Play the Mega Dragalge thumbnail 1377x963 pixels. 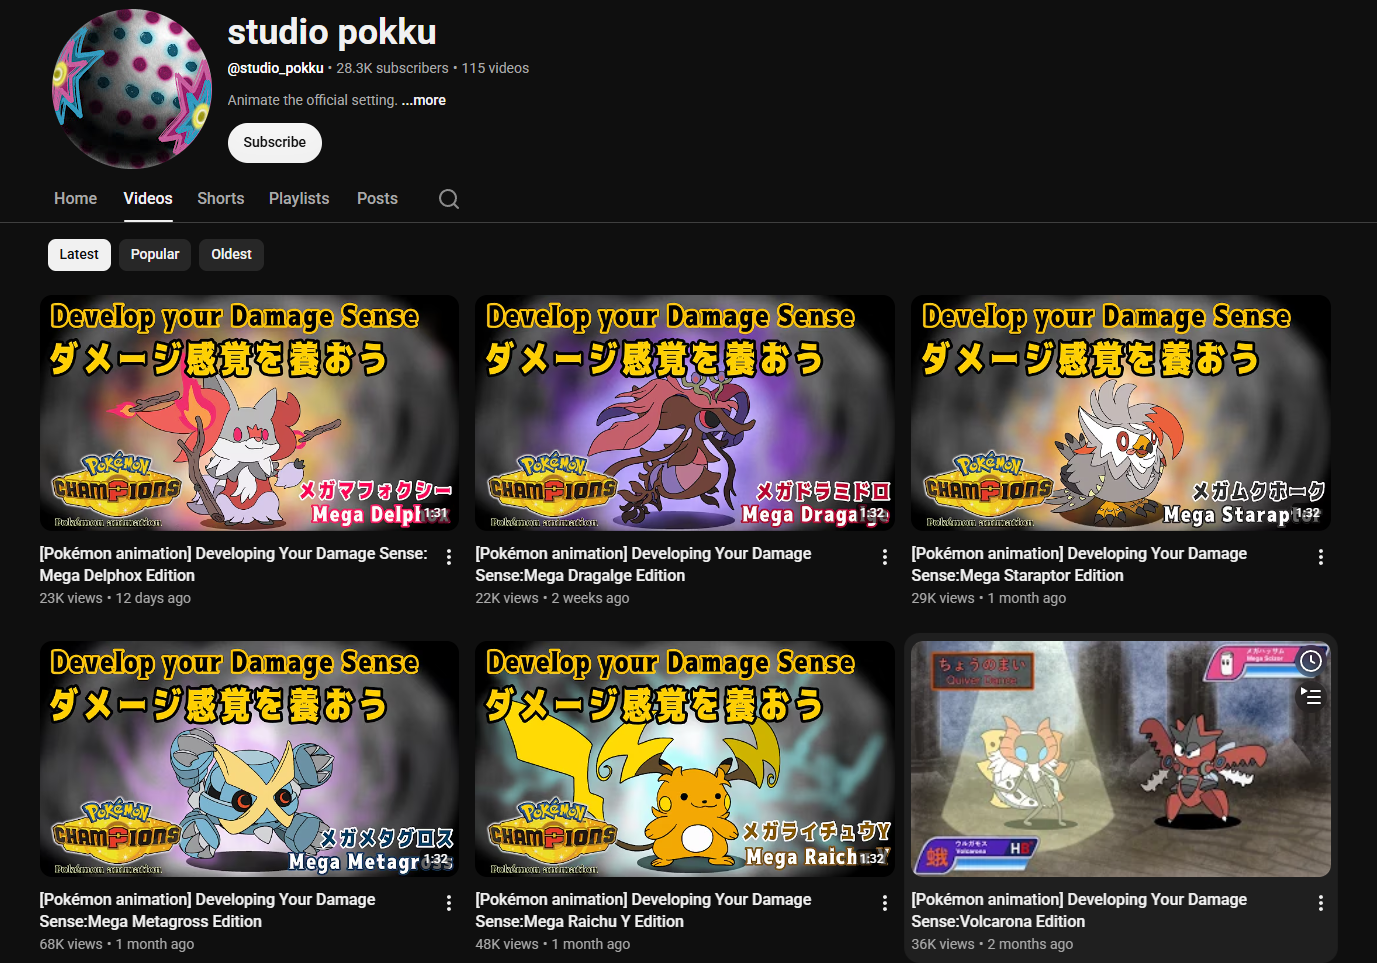[x=685, y=413]
